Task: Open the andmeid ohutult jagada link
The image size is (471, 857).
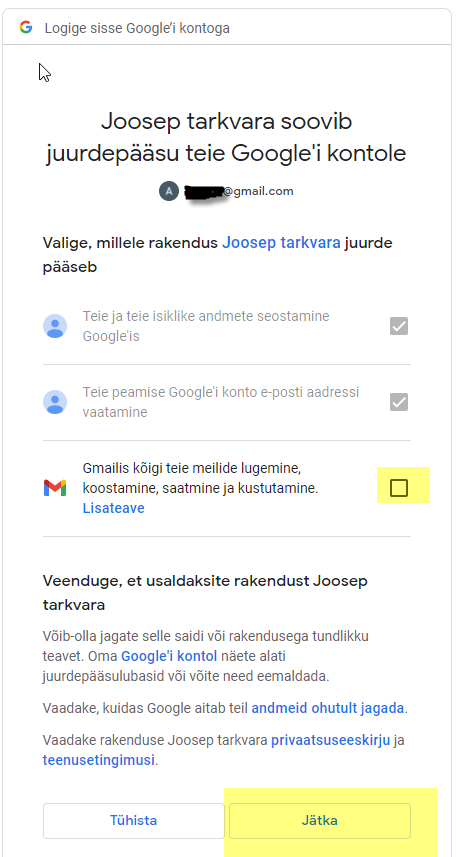Action: 328,708
